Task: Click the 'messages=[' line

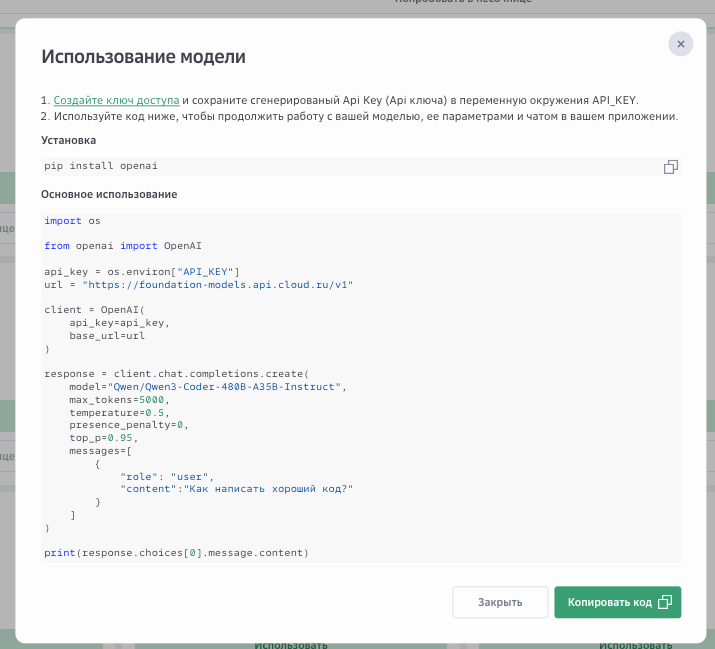Action: coord(100,451)
